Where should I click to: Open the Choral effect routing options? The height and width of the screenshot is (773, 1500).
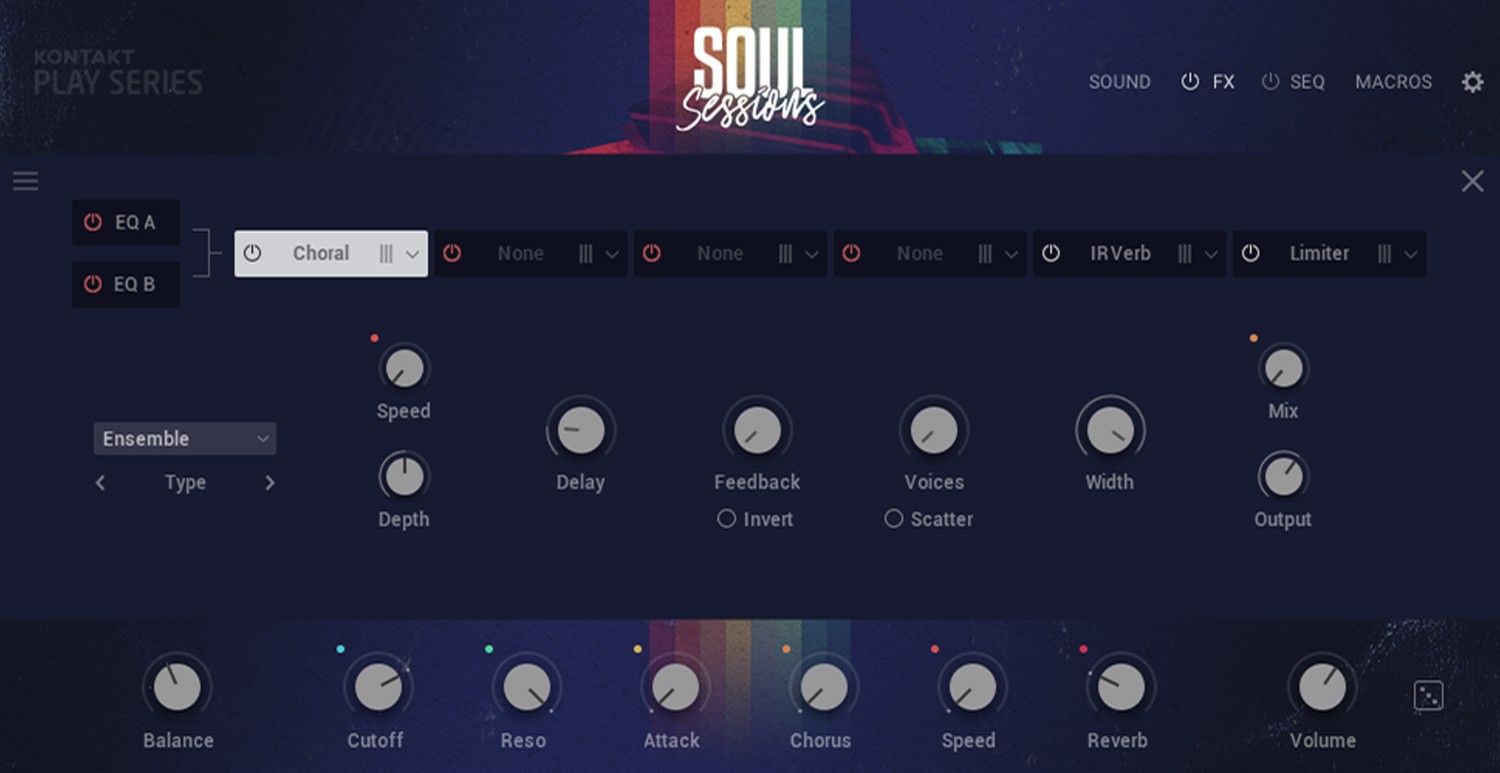(388, 253)
